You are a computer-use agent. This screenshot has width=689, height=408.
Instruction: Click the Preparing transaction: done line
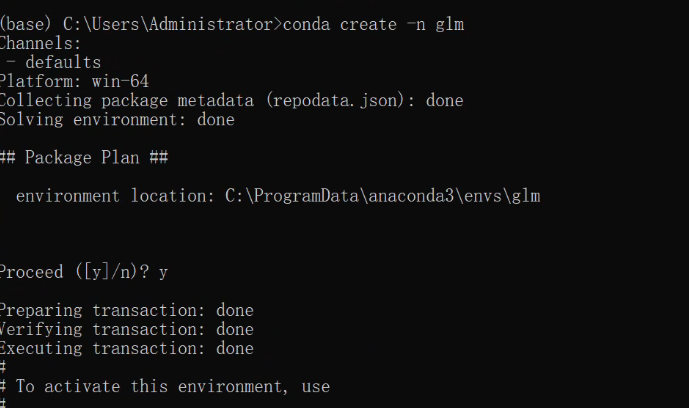pos(127,311)
